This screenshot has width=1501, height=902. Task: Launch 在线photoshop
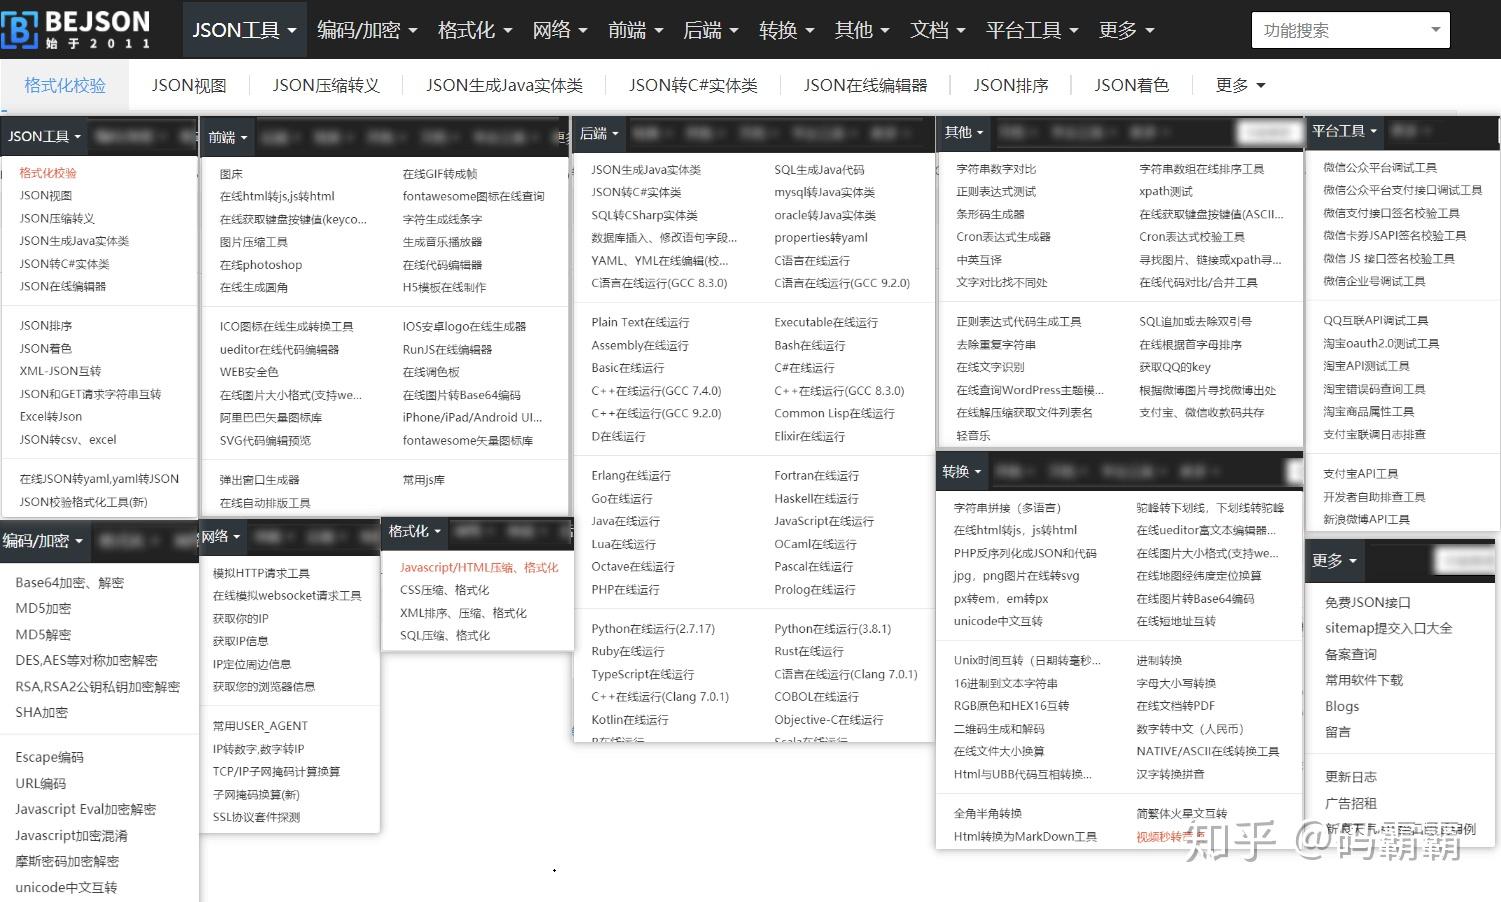pyautogui.click(x=261, y=265)
